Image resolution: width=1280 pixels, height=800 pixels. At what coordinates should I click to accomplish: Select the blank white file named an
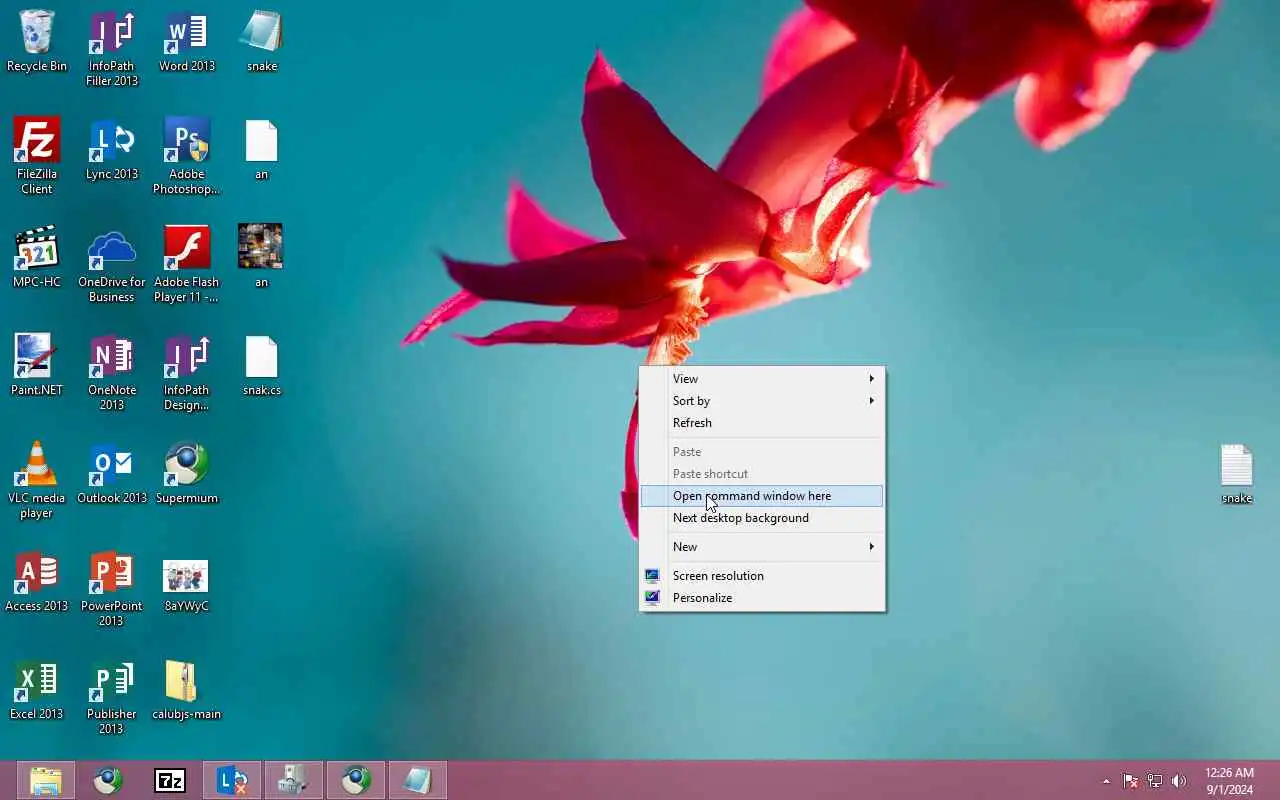pos(262,149)
